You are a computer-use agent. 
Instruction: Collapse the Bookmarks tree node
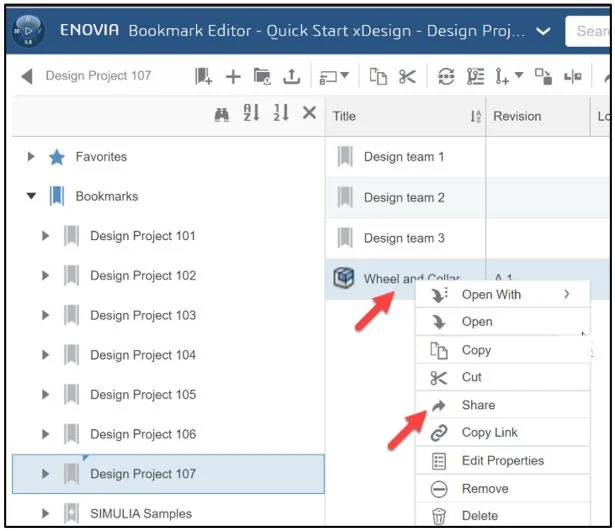[x=31, y=197]
